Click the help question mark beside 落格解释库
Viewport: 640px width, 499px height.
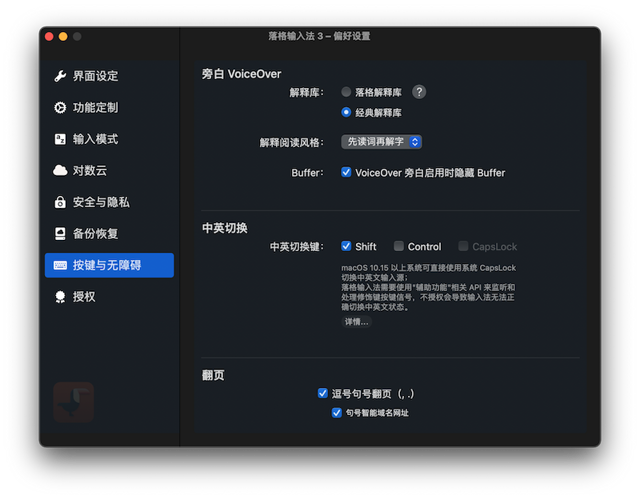(x=419, y=92)
